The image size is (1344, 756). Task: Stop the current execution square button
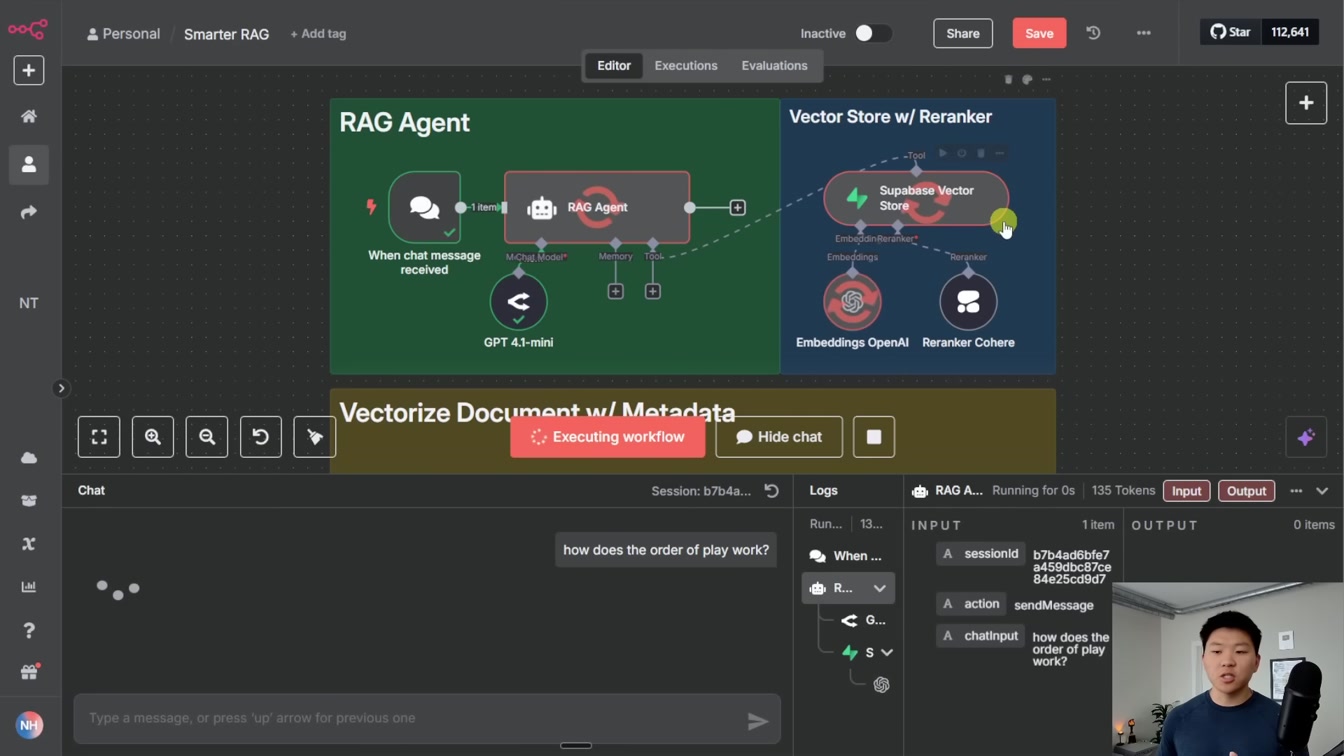874,437
